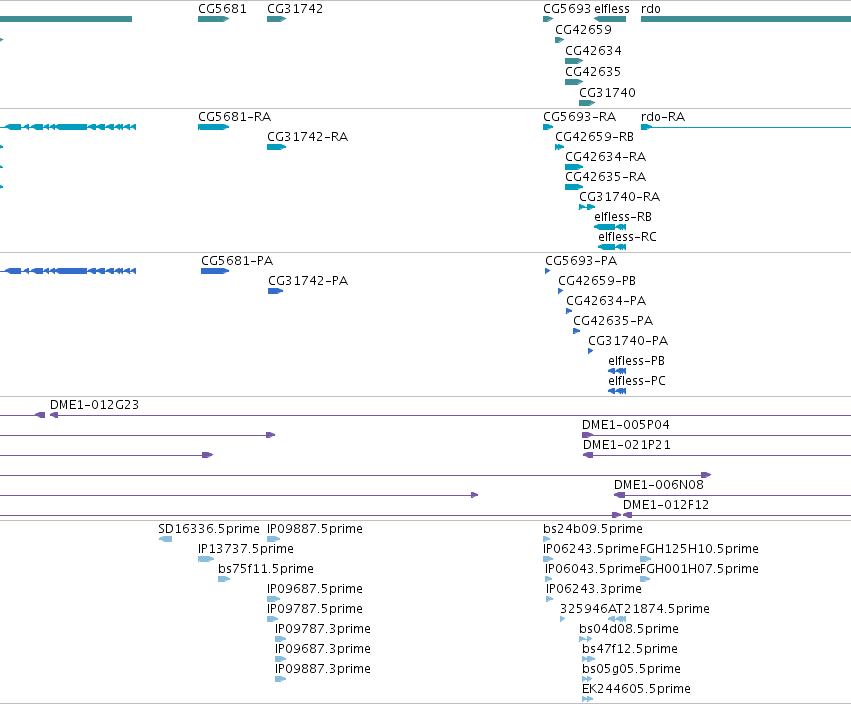Select the CG42635 gene label
The width and height of the screenshot is (851, 704).
(x=593, y=72)
